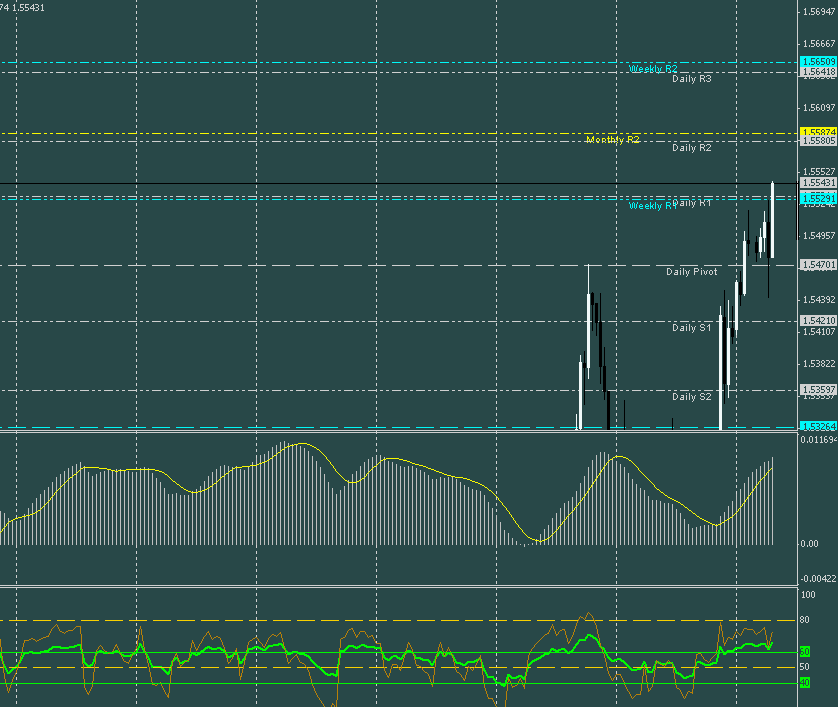Screen dimensions: 838x707
Task: Click the 1.56097 price scale value
Action: tap(819, 108)
